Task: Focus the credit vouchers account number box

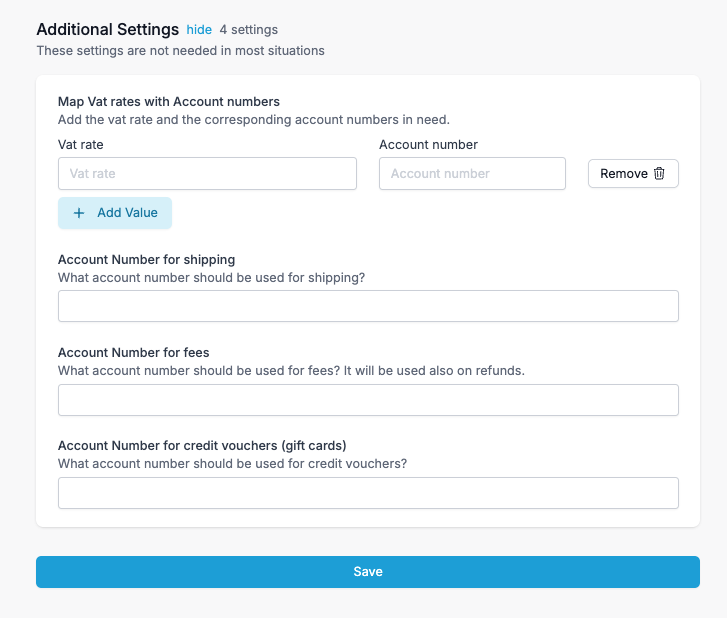Action: pyautogui.click(x=368, y=493)
